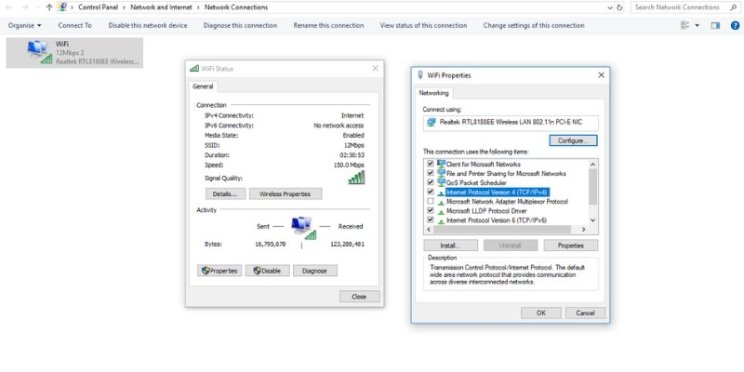Click Cancel in WiFi Properties
Screen dimensions: 744x372
(586, 313)
